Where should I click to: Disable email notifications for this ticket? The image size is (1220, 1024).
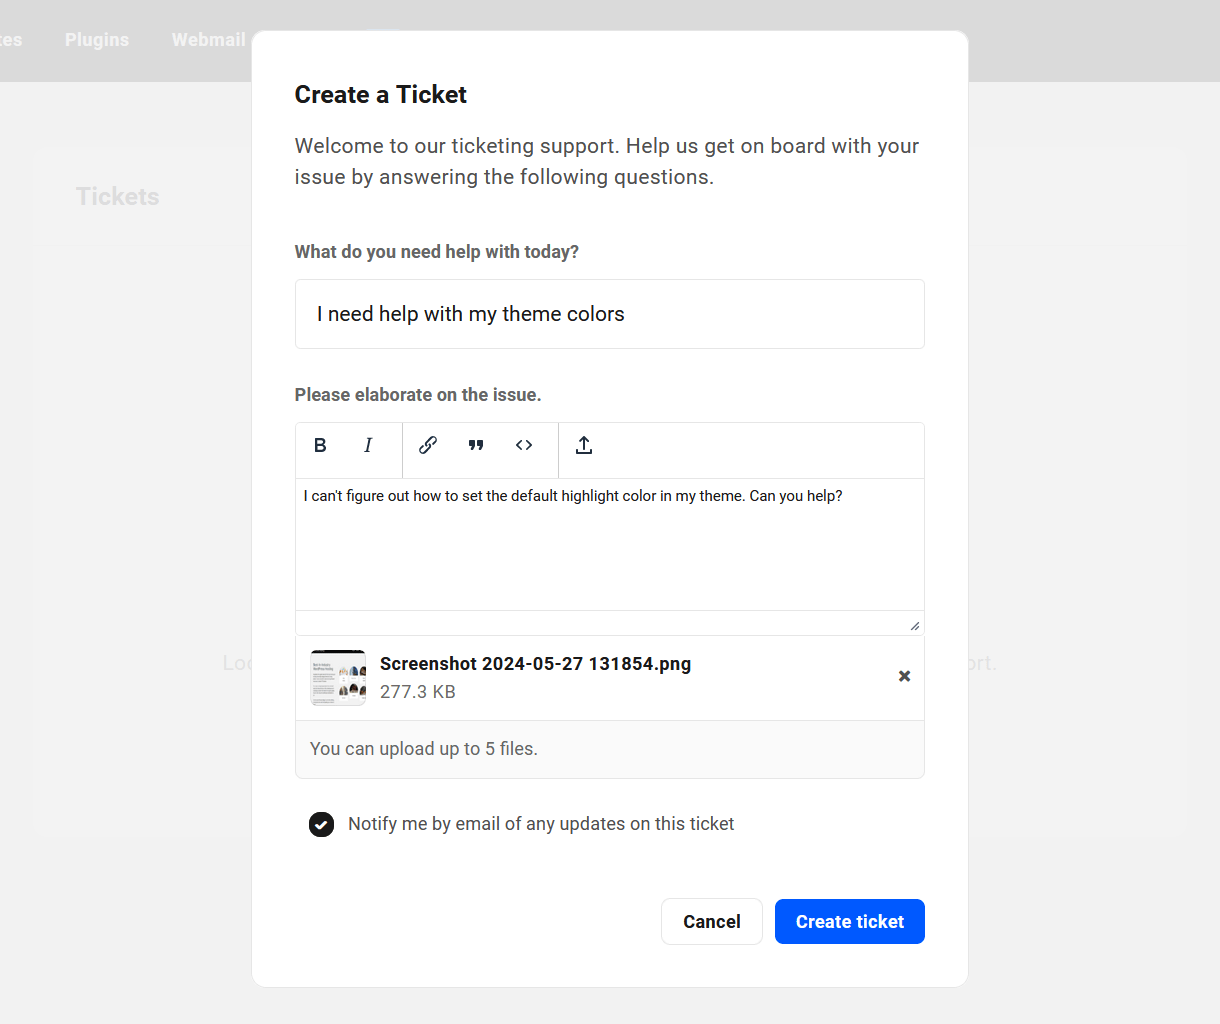point(321,824)
